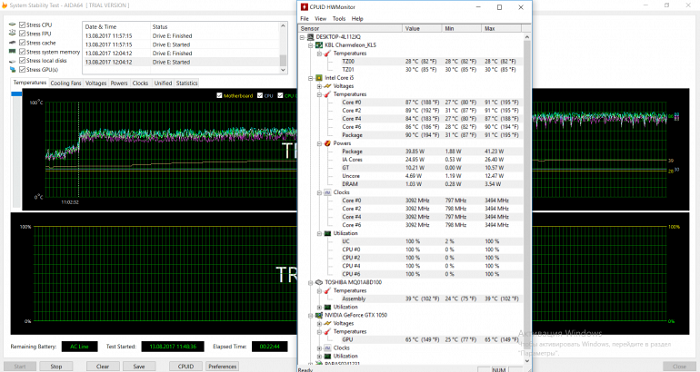Image resolution: width=700 pixels, height=372 pixels.
Task: Open the Tools menu in HWMonitor
Action: click(x=339, y=19)
